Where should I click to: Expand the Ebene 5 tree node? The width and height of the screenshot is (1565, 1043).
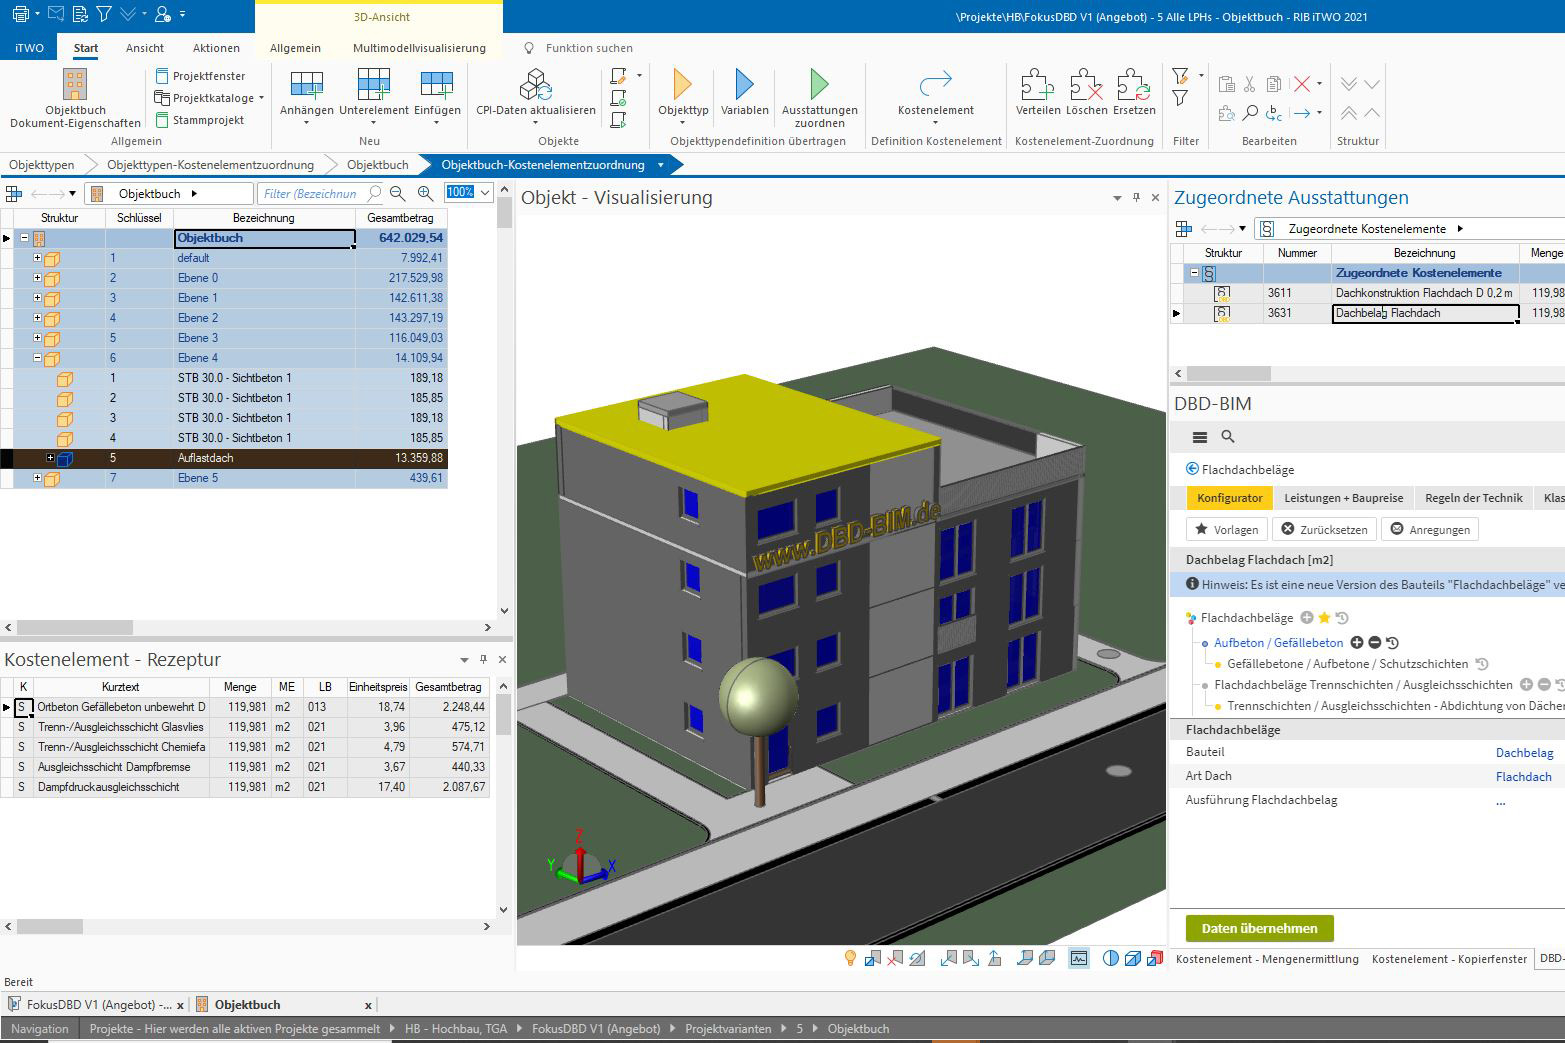38,478
